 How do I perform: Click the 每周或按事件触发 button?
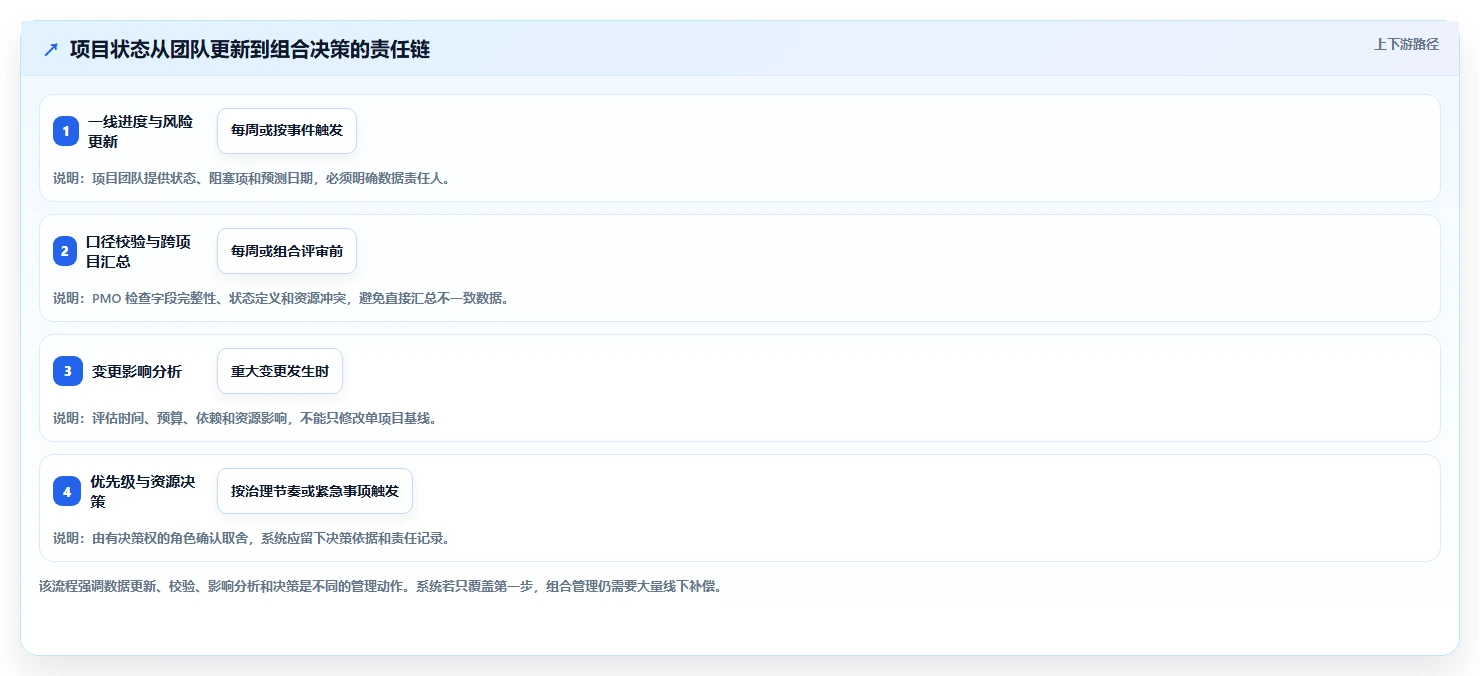[x=287, y=131]
